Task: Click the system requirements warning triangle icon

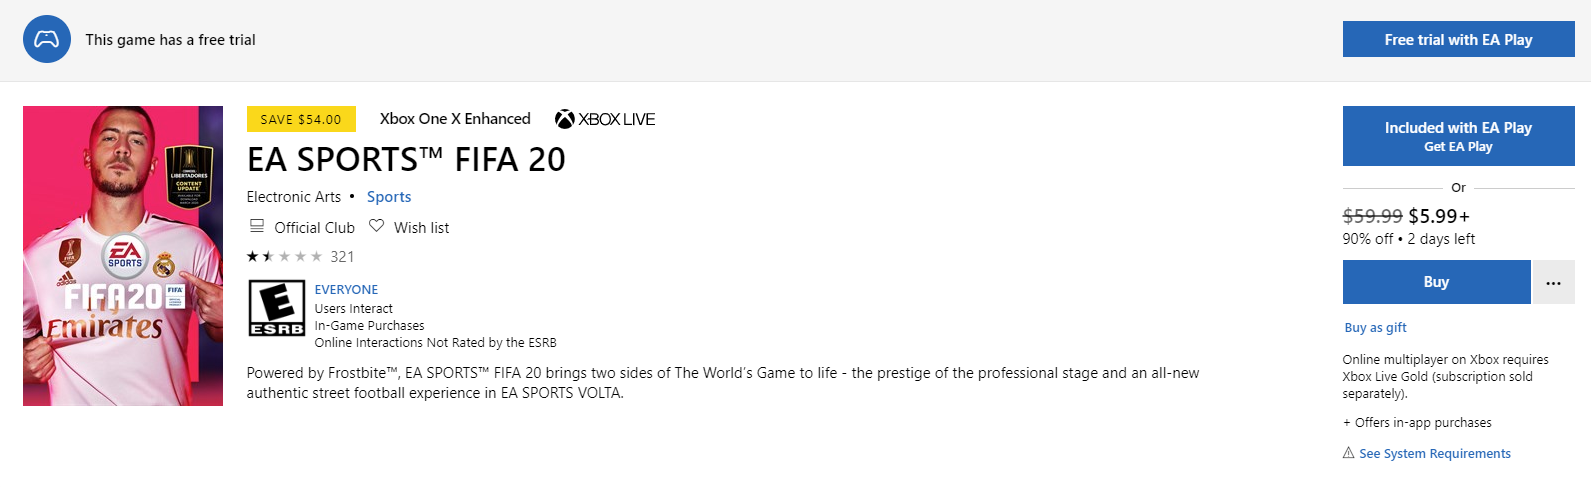Action: [1348, 453]
